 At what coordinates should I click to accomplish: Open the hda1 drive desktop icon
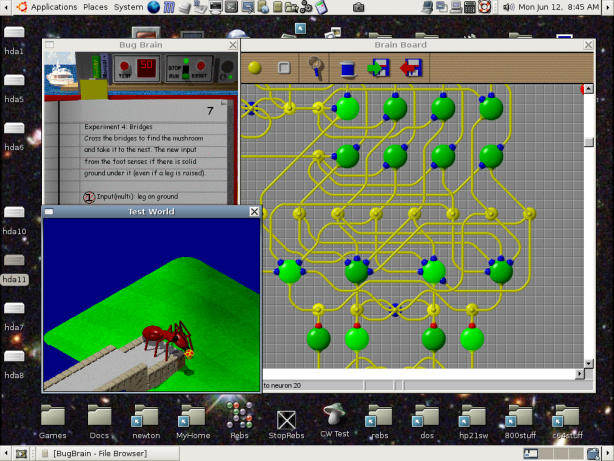[x=14, y=39]
